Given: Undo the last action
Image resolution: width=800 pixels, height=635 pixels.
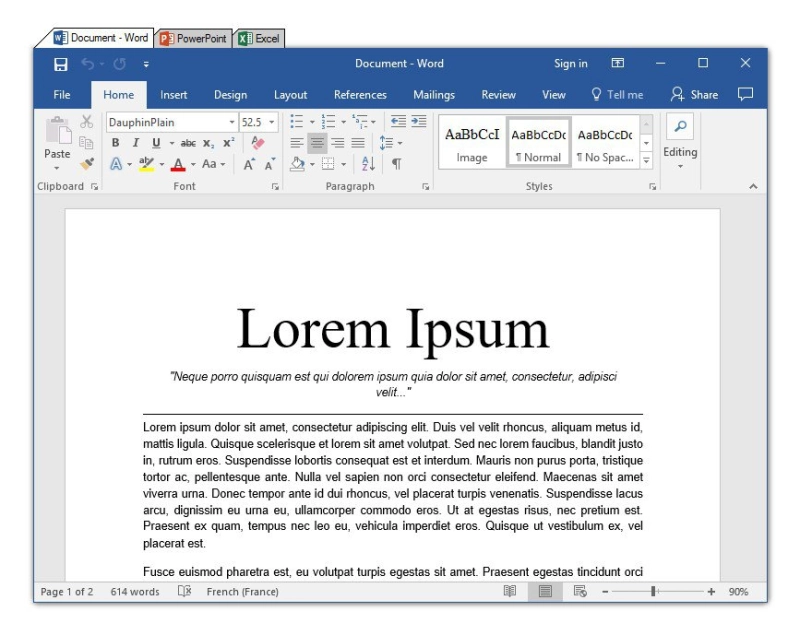Looking at the screenshot, I should [x=88, y=64].
